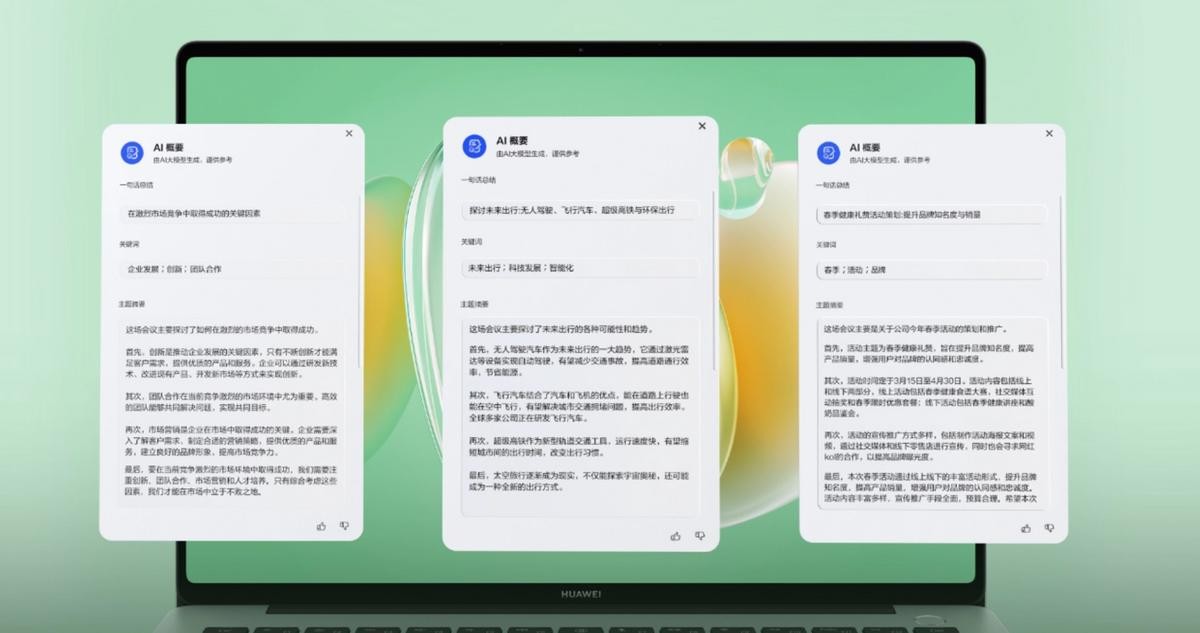The height and width of the screenshot is (633, 1200).
Task: Thumbs down the market competition summary panel
Action: coord(344,526)
